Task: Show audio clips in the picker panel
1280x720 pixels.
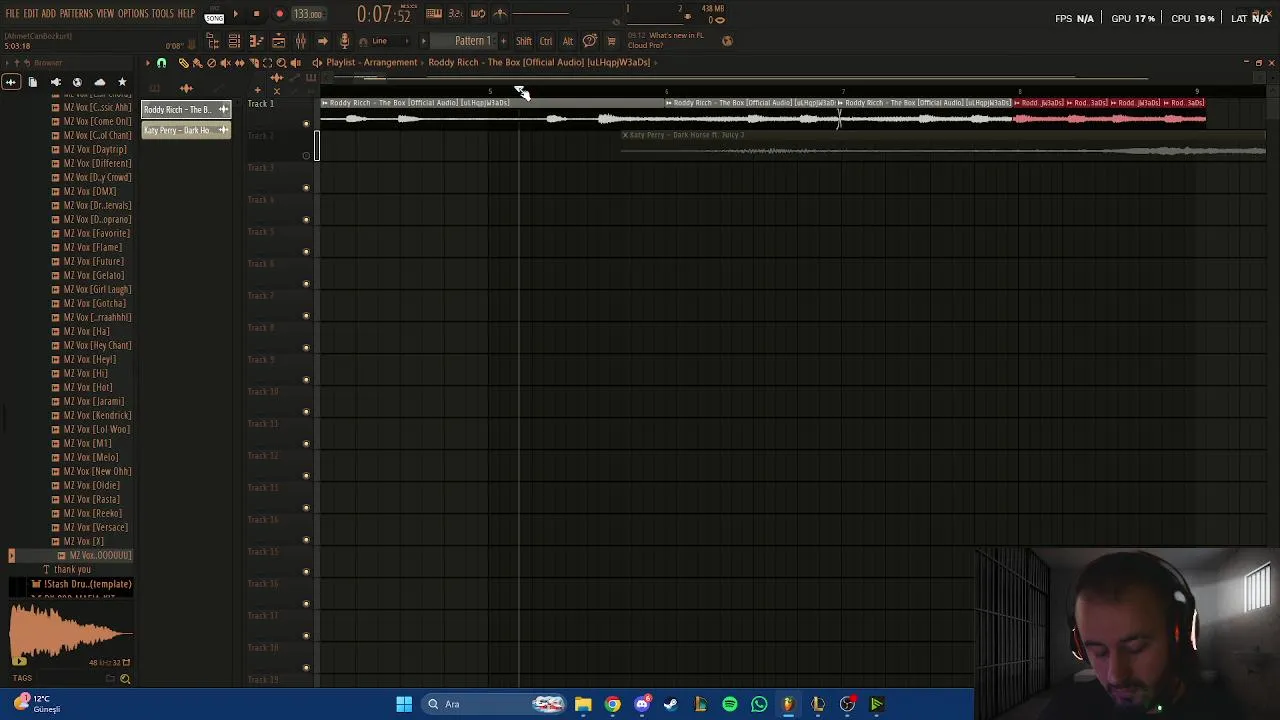Action: [186, 88]
